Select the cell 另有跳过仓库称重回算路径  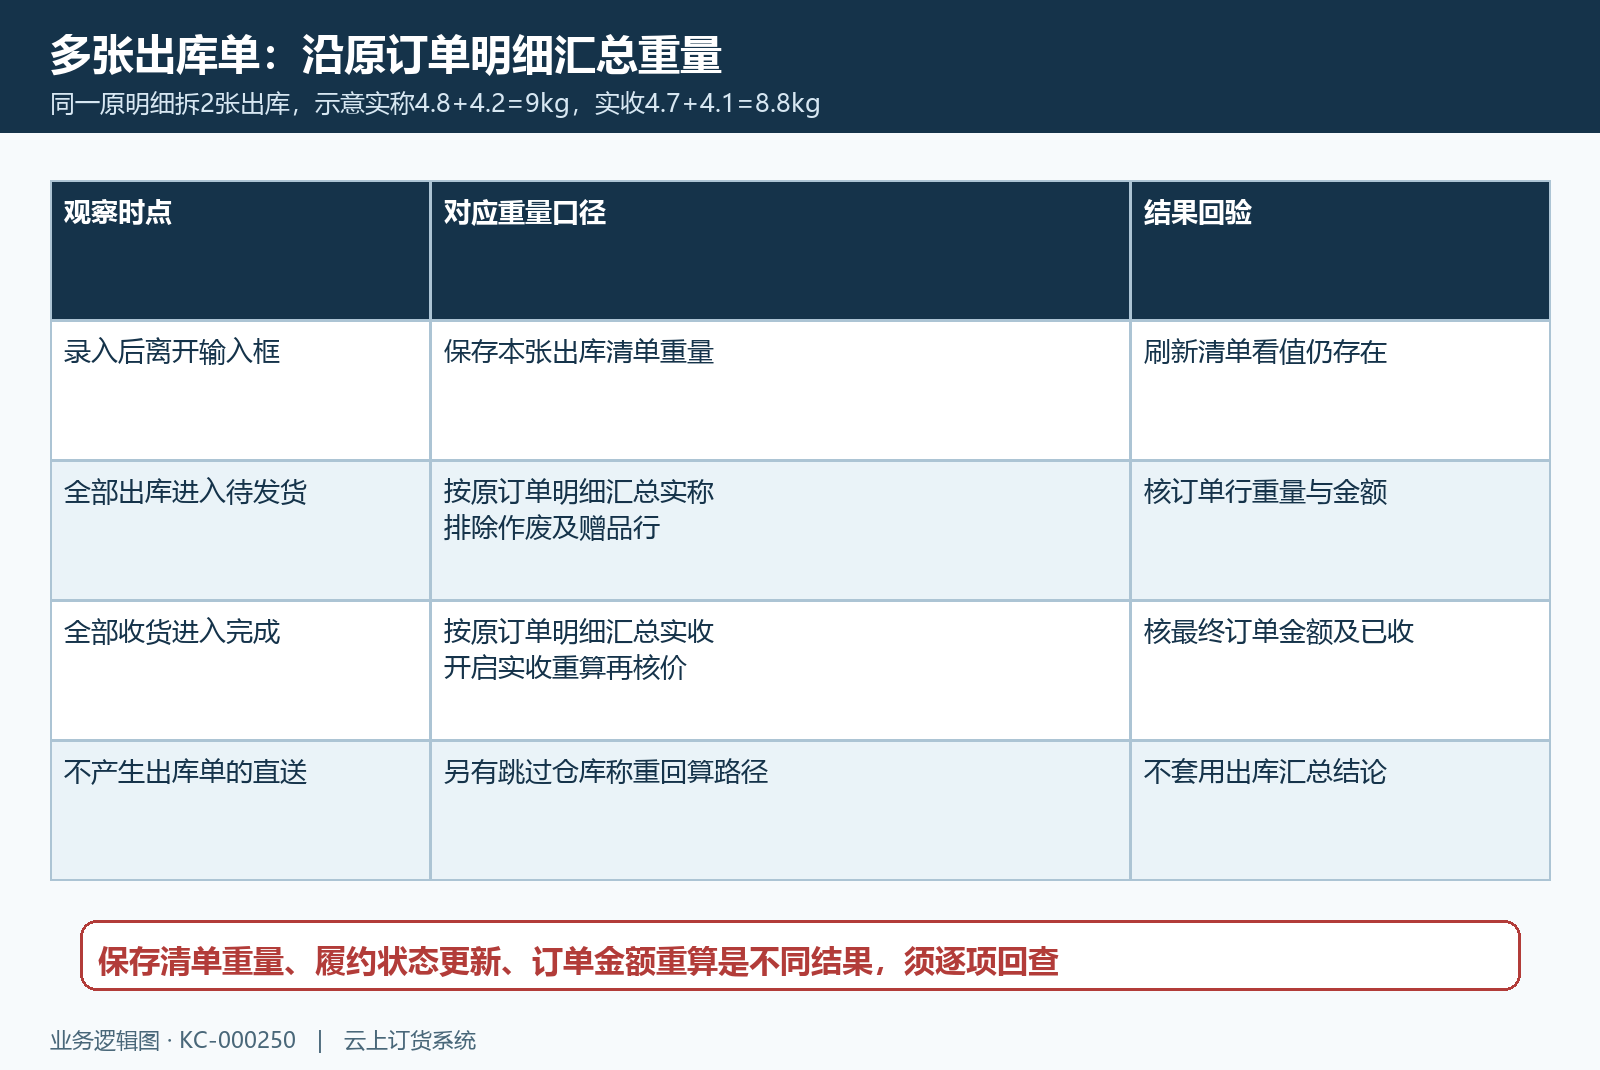click(x=780, y=810)
